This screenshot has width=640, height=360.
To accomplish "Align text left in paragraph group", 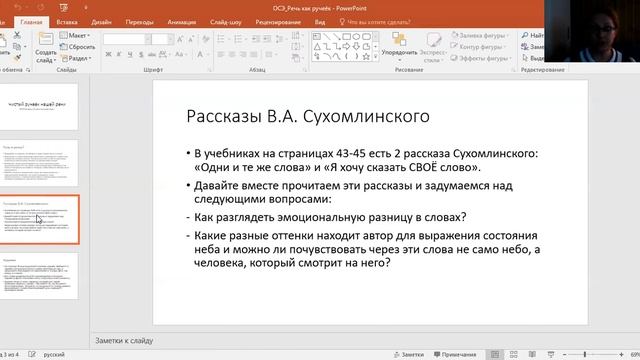I will (x=221, y=54).
